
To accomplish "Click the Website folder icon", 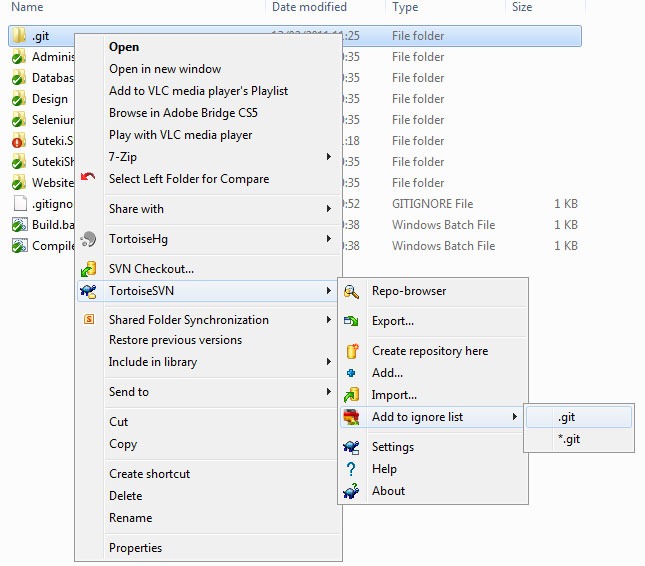I will [19, 183].
